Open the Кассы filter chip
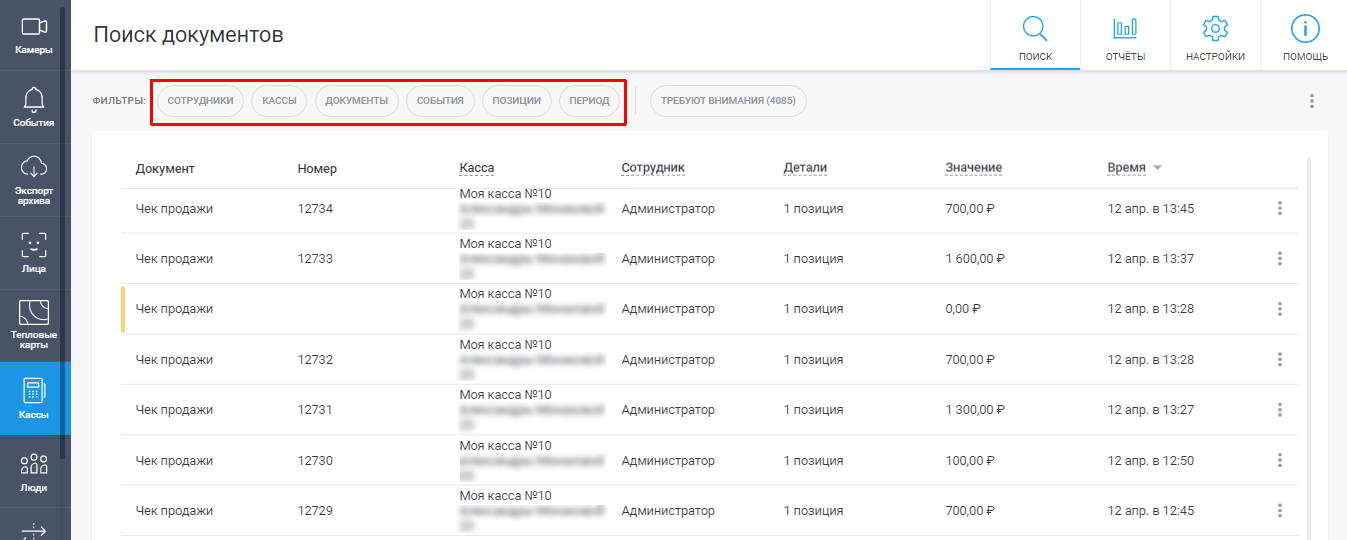1347x540 pixels. (x=279, y=101)
